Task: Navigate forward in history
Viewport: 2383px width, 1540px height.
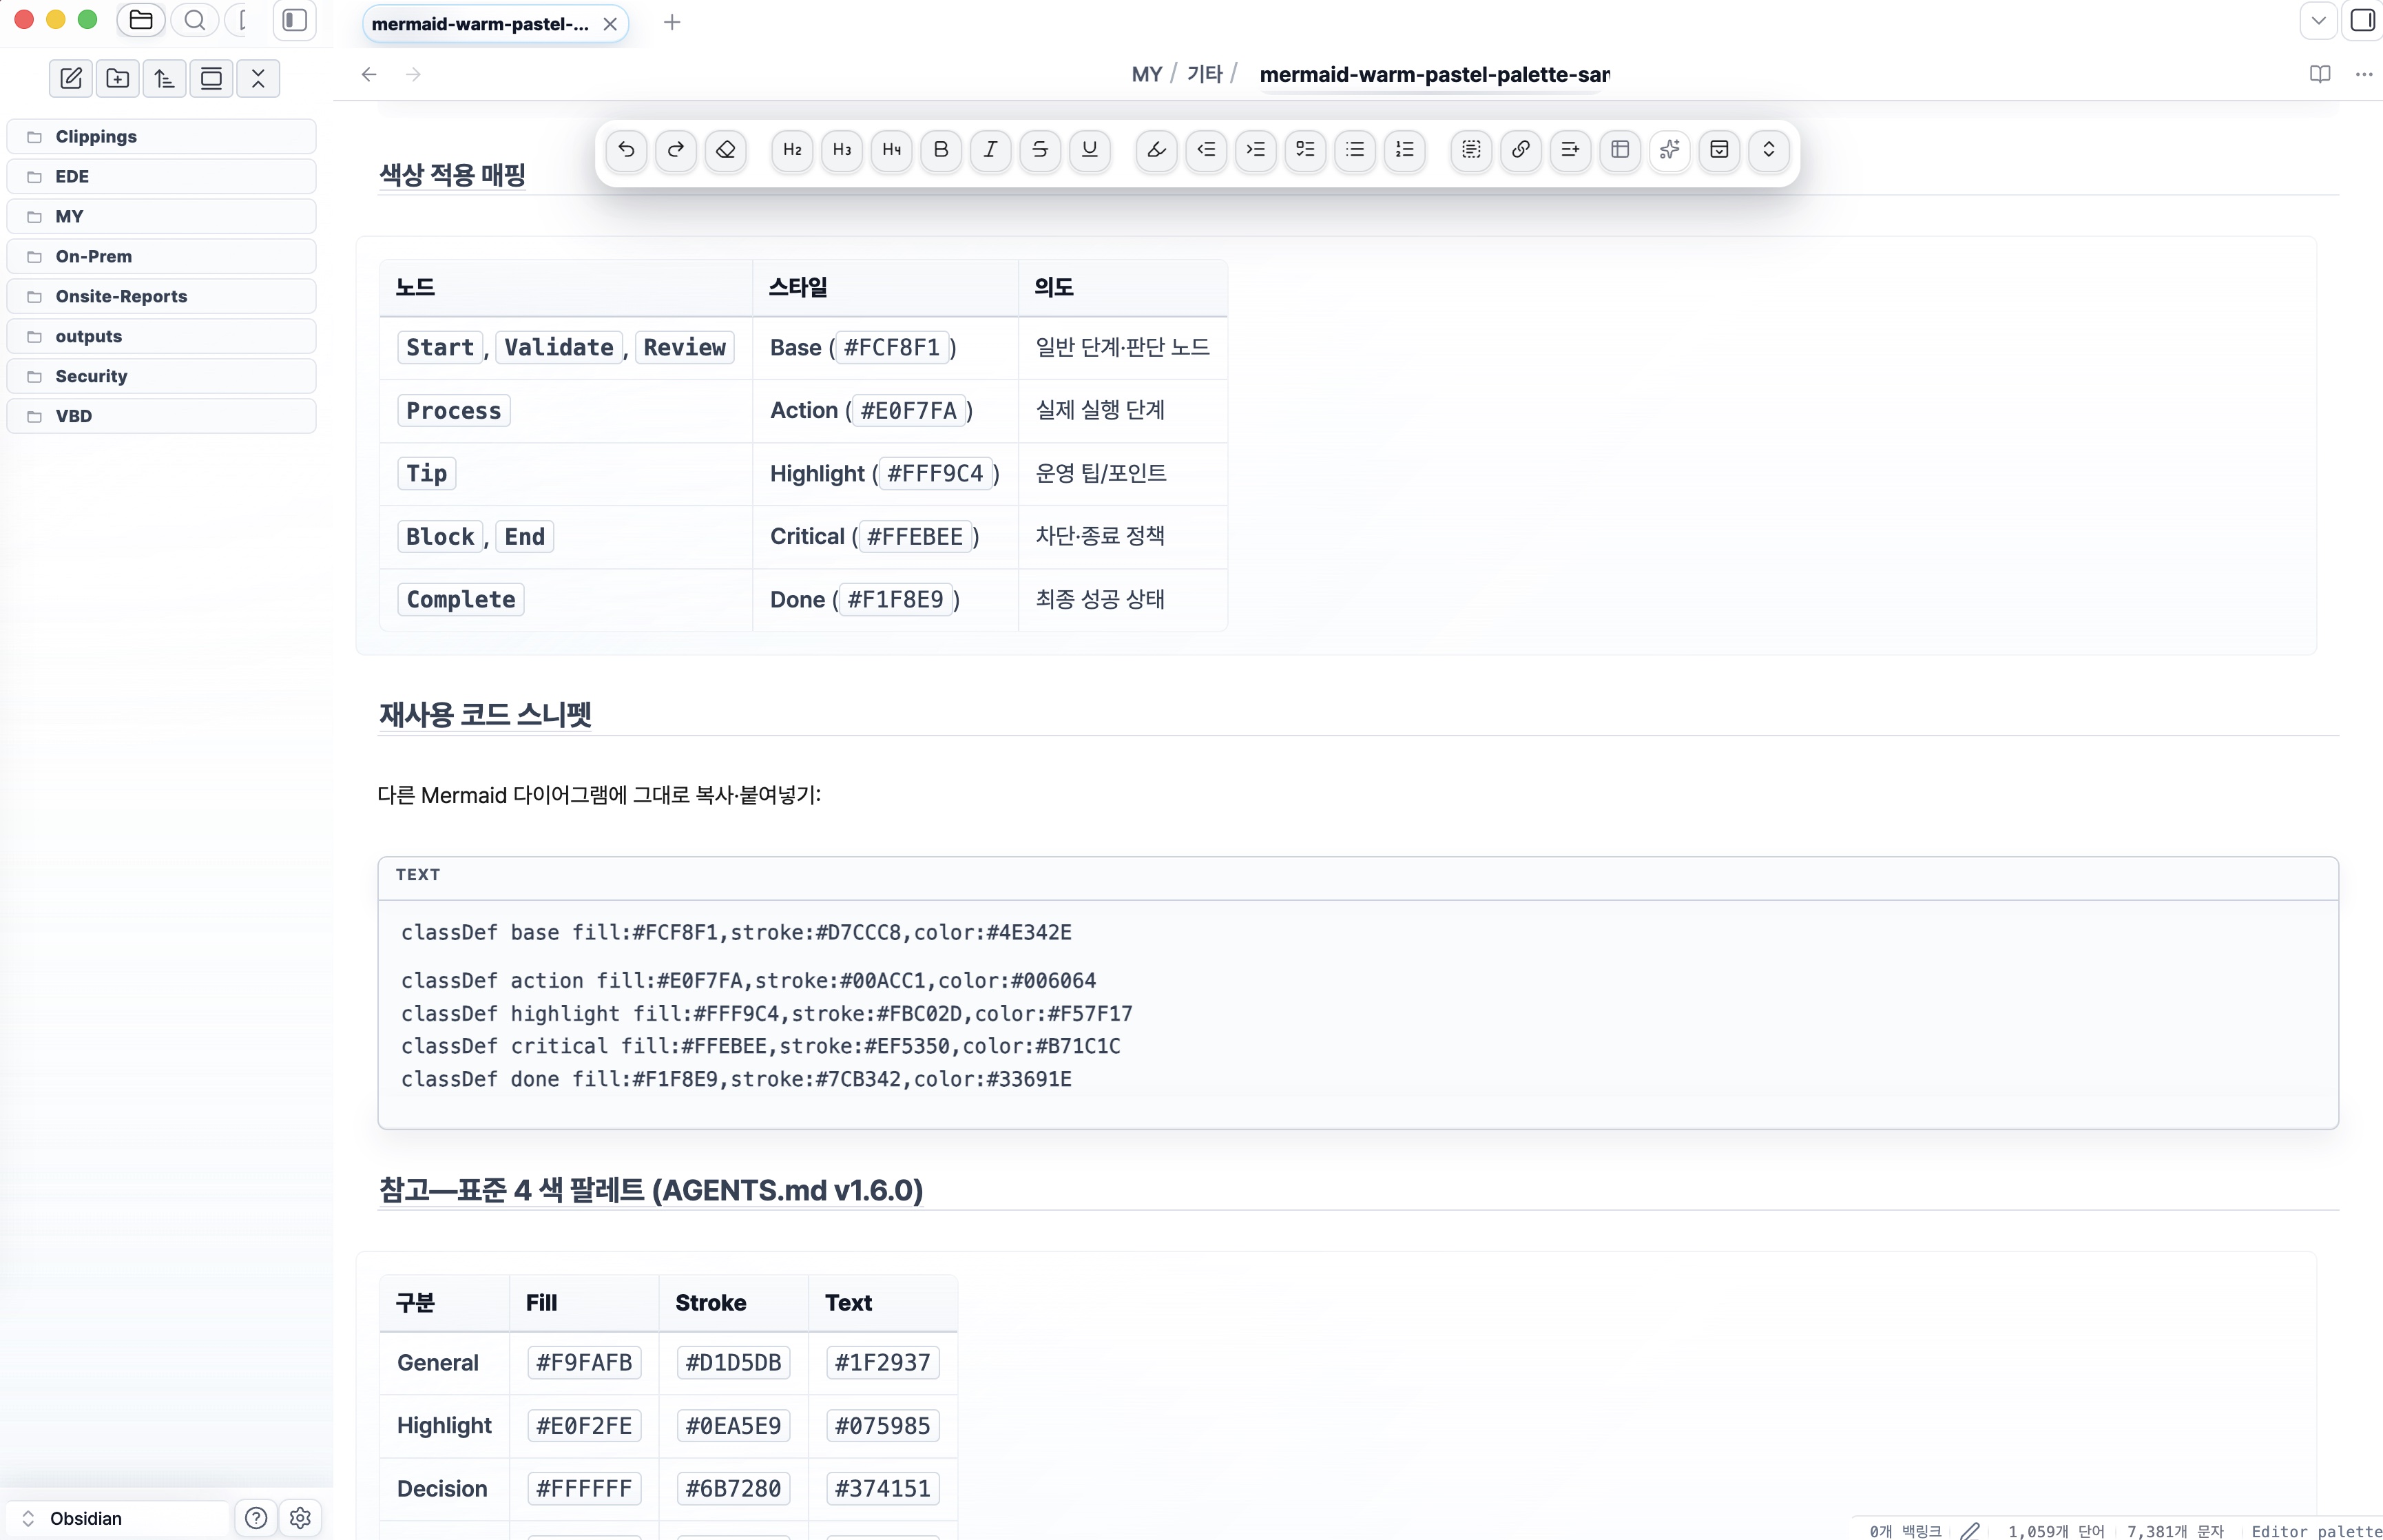Action: coord(413,75)
